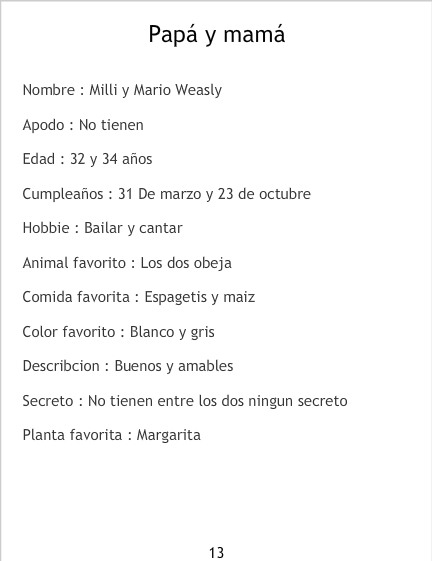Click the Animal favorito line
The height and width of the screenshot is (561, 432).
[x=127, y=263]
